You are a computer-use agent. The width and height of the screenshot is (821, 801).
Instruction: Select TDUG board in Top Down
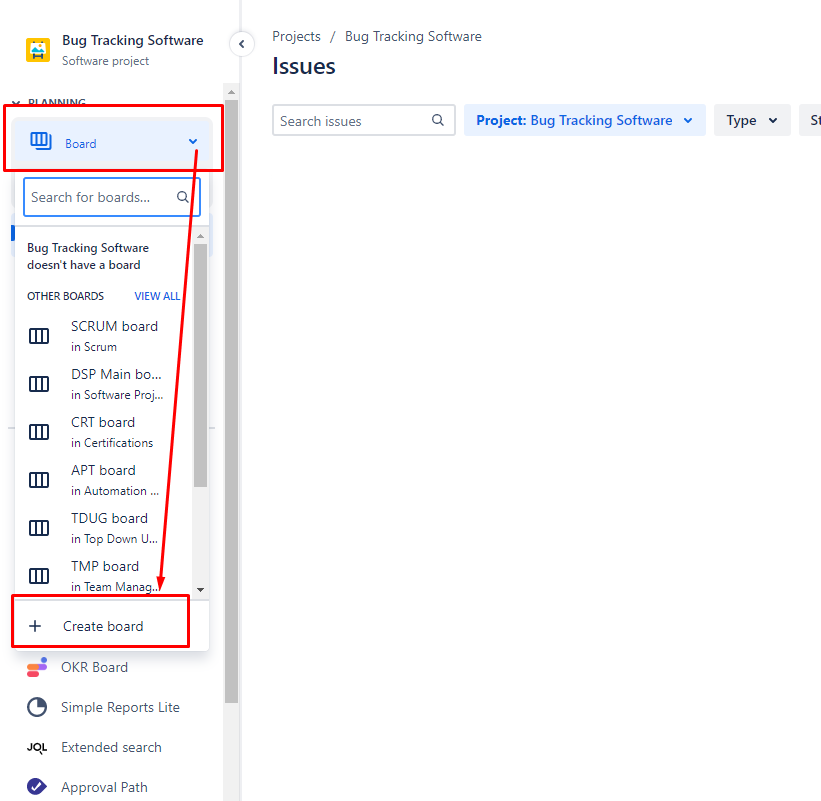[x=104, y=528]
